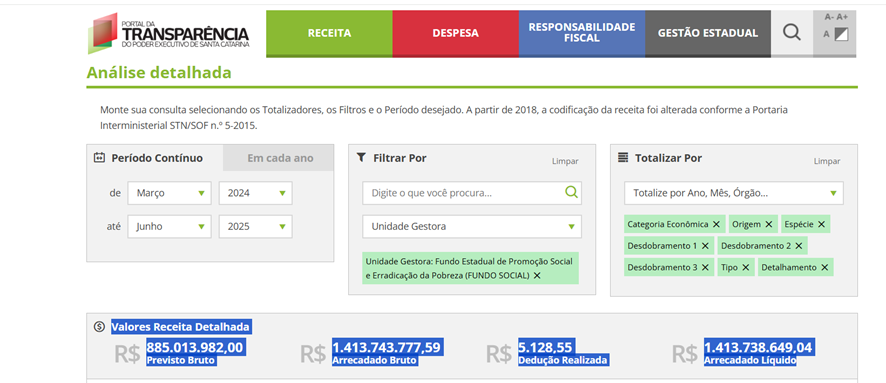Decrease font size with A- control
The height and width of the screenshot is (383, 886).
coord(829,17)
